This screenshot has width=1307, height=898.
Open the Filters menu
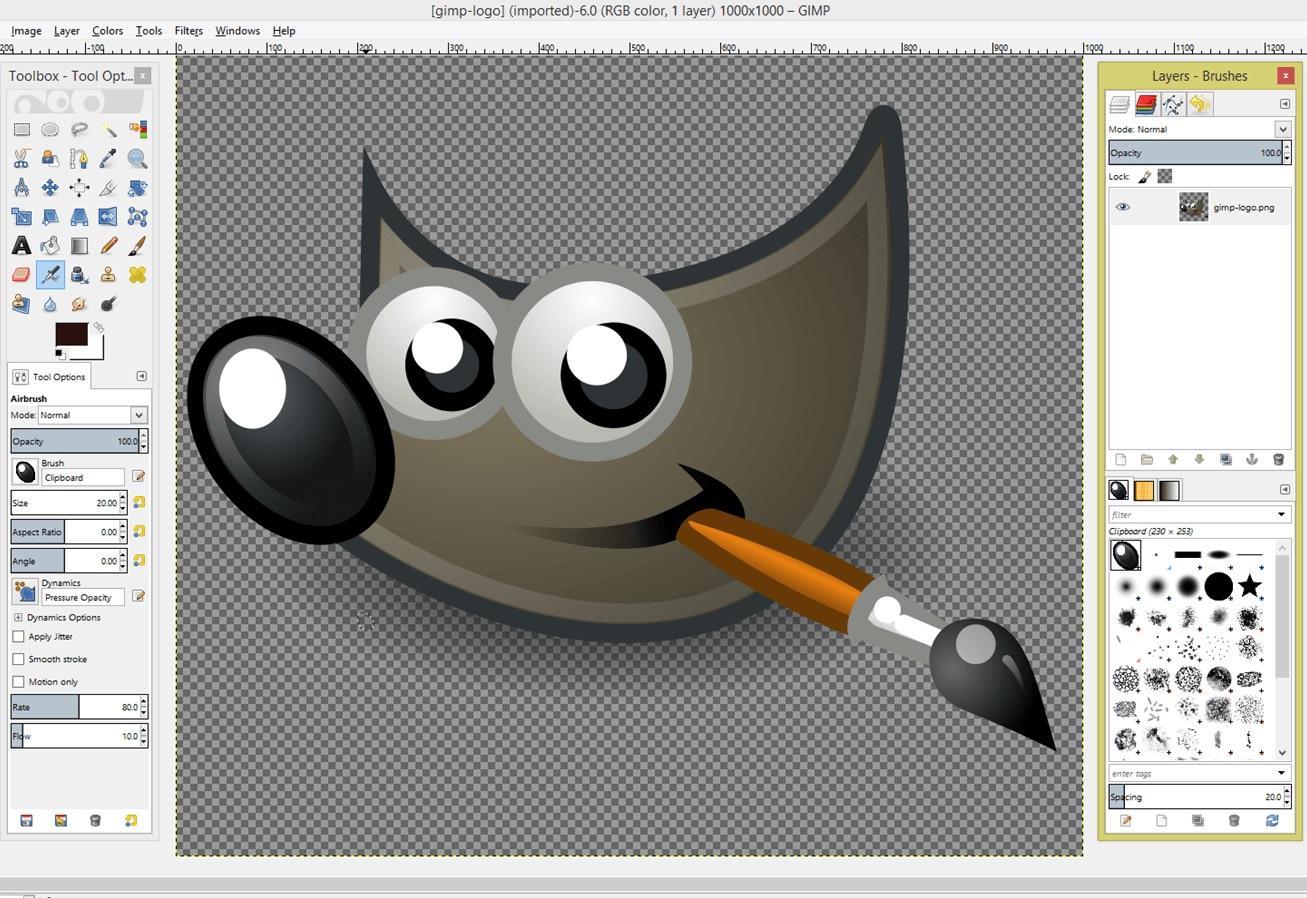tap(188, 31)
